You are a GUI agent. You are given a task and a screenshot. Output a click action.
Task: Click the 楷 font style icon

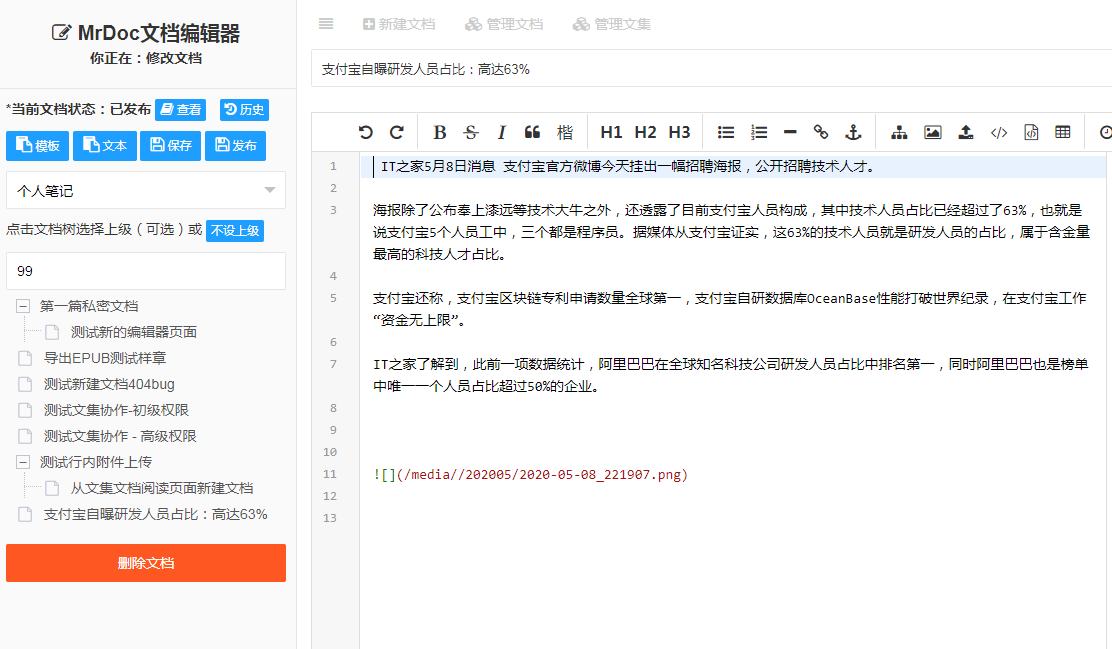click(565, 132)
